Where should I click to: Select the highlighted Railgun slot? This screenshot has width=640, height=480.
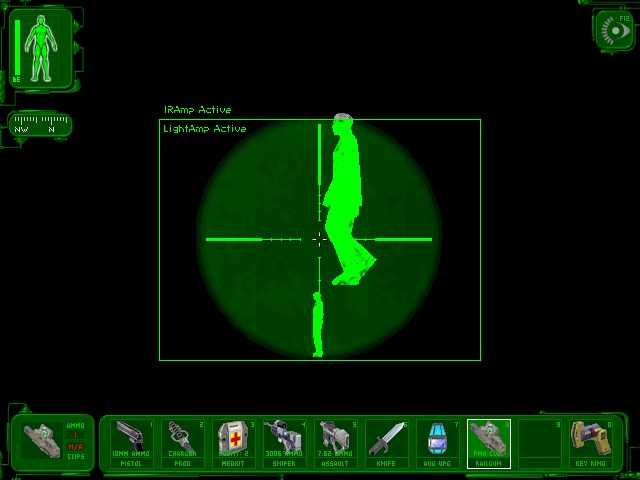click(x=489, y=442)
